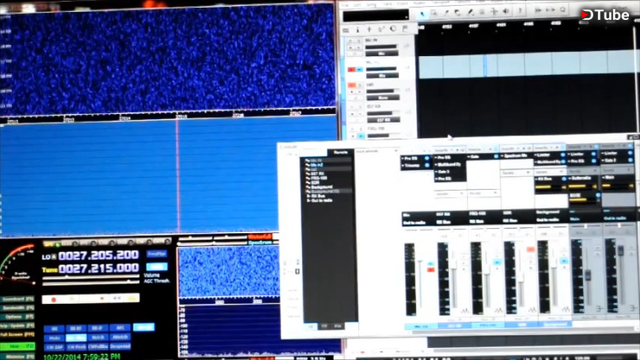
Task: Toggle mute on SDR mixer channel
Action: (x=531, y=249)
